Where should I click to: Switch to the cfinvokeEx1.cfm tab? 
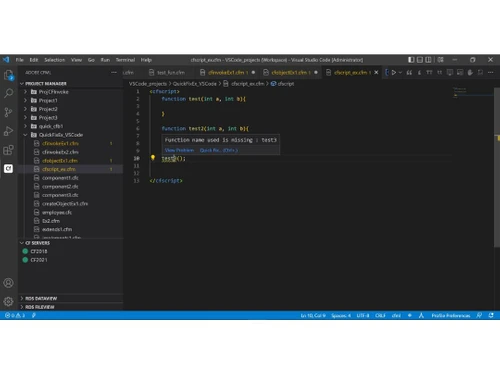pos(227,72)
